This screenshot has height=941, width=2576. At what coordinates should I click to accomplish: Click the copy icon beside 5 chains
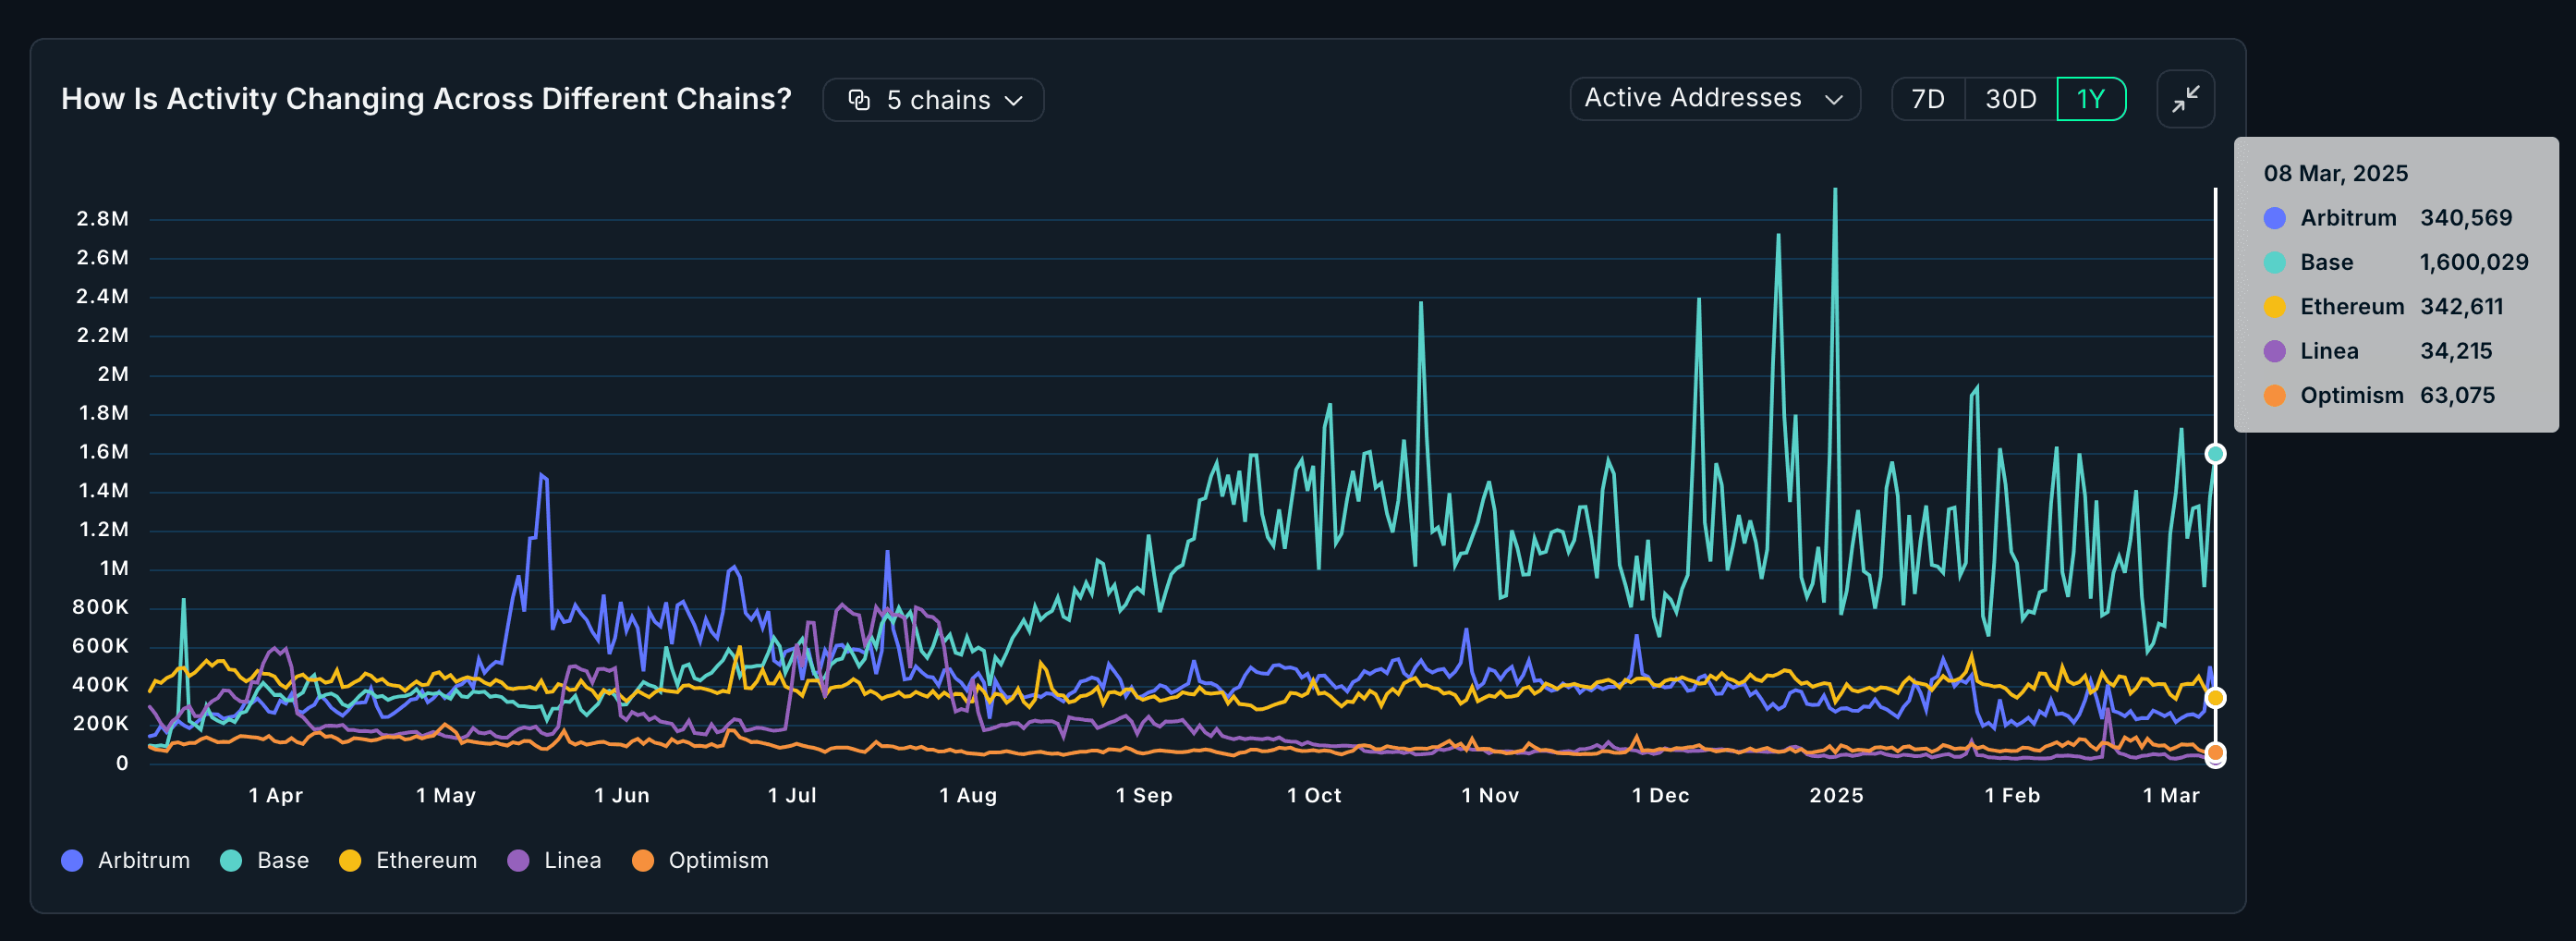pyautogui.click(x=859, y=100)
